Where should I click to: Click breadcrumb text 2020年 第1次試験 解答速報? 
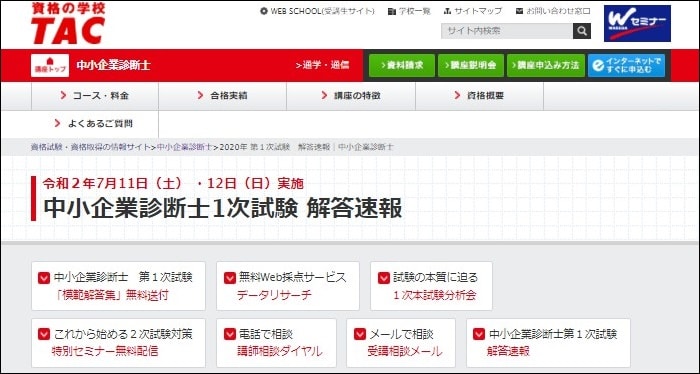tap(275, 147)
